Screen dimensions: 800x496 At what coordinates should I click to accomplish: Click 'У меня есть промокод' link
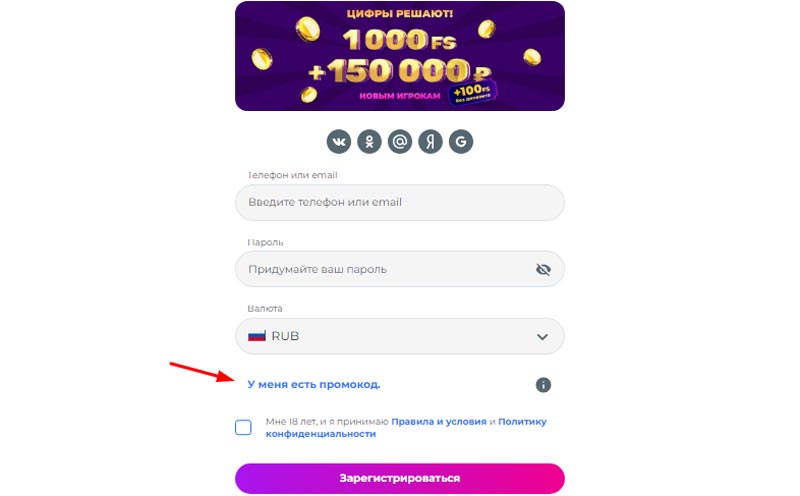(x=314, y=384)
